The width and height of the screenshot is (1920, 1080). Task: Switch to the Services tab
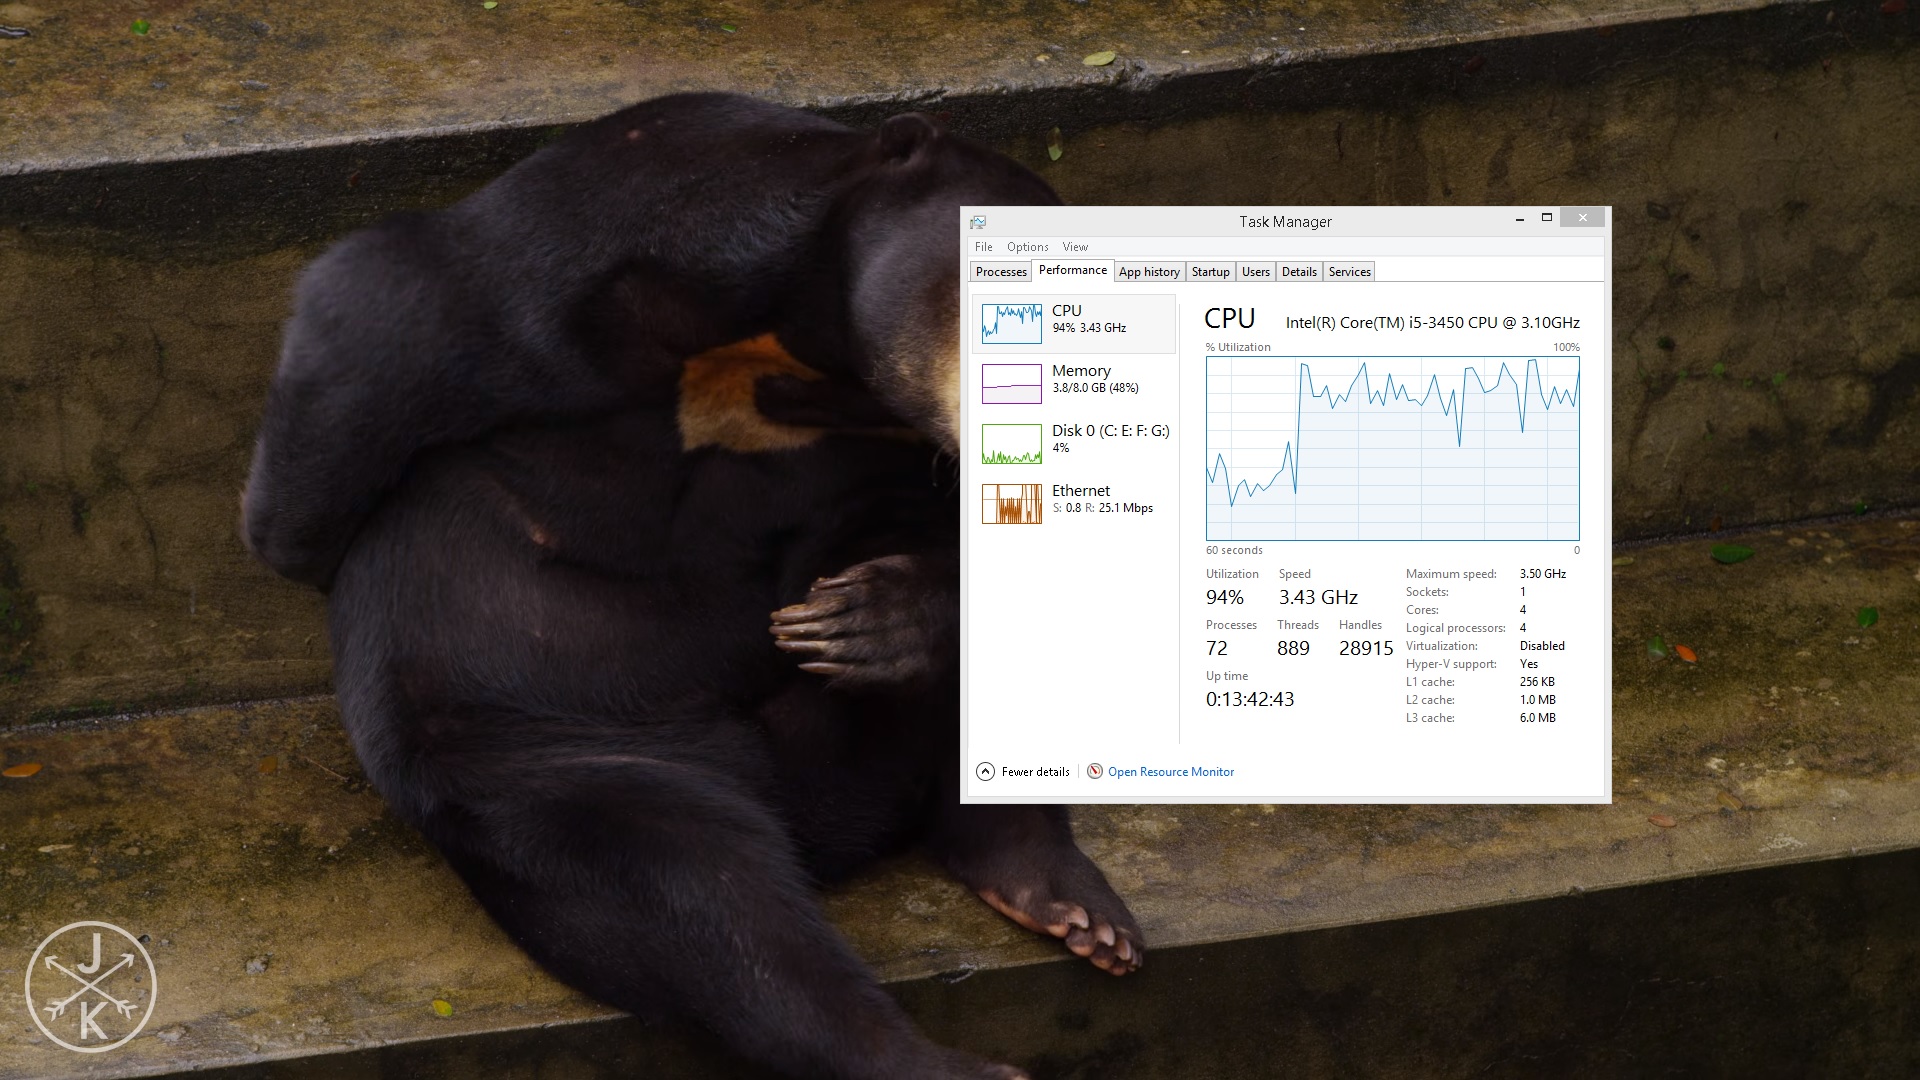pyautogui.click(x=1349, y=272)
